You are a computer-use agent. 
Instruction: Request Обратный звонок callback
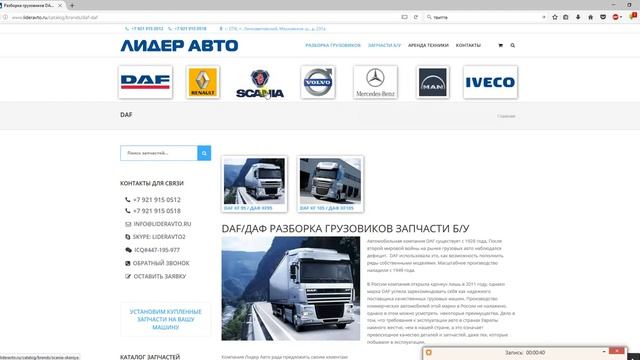(x=161, y=263)
